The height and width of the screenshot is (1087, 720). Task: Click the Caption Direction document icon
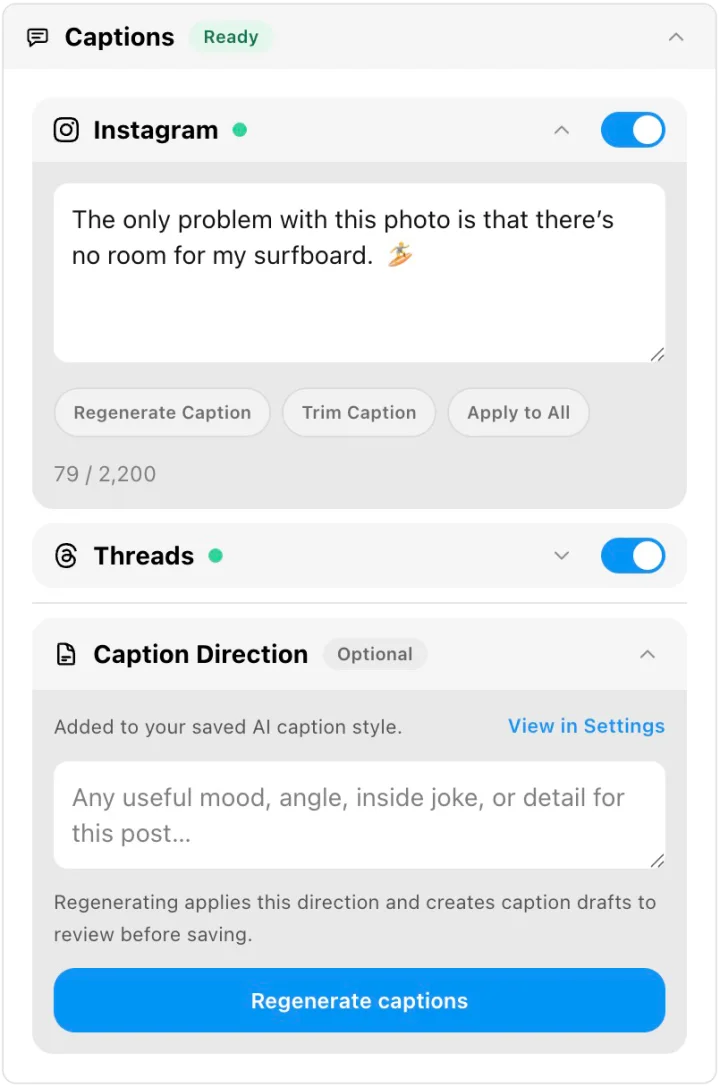pyautogui.click(x=66, y=654)
